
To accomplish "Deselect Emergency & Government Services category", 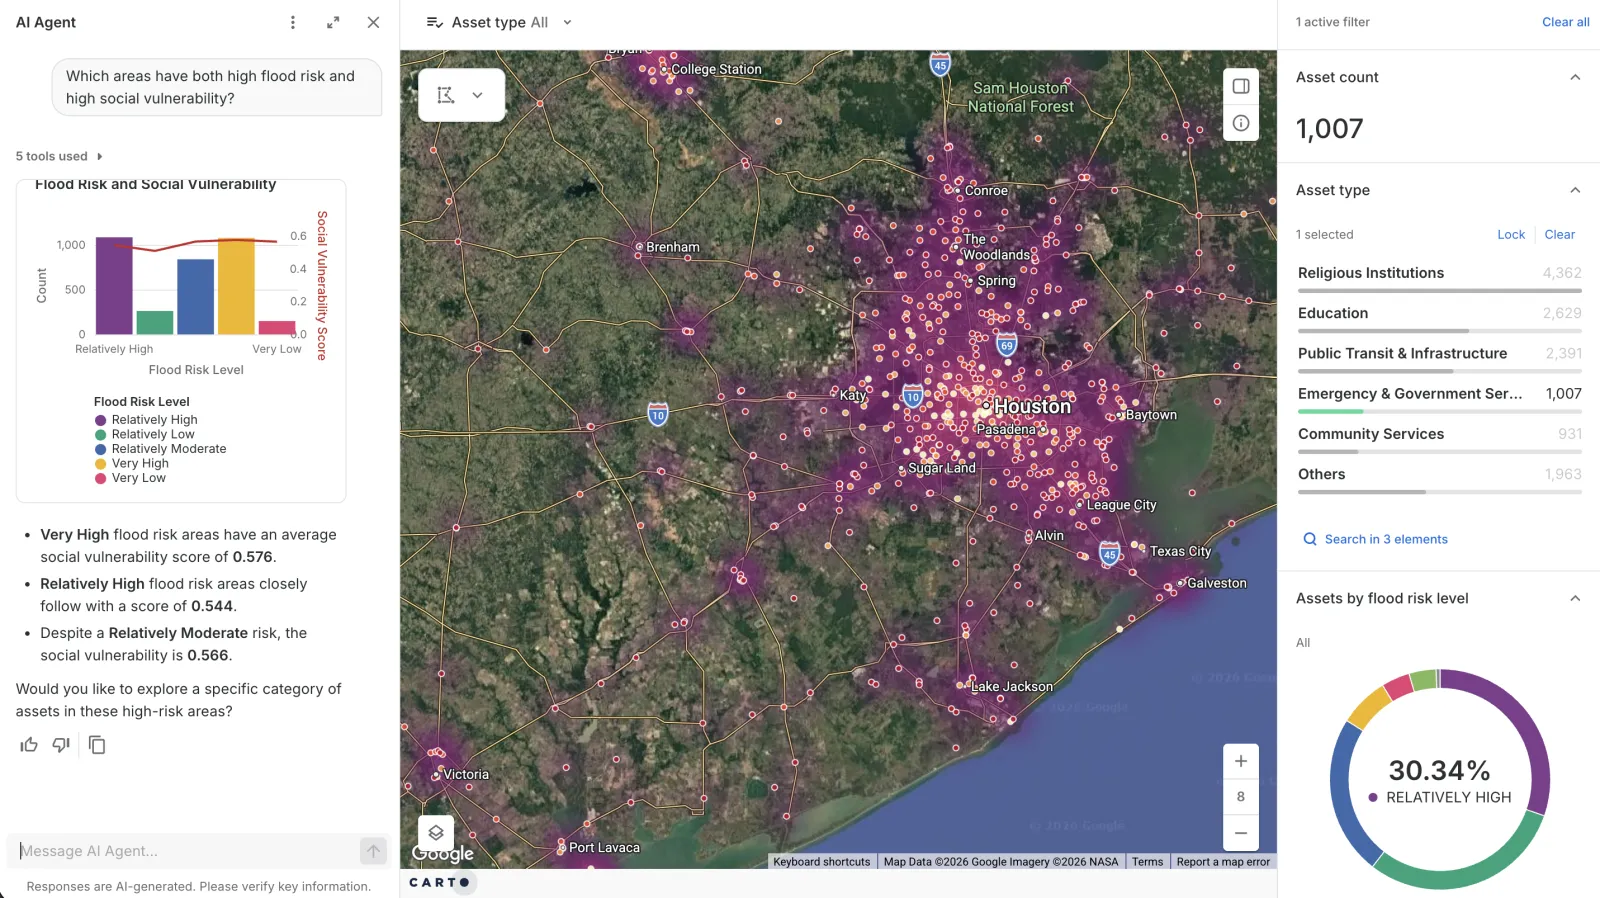I will click(1439, 398).
